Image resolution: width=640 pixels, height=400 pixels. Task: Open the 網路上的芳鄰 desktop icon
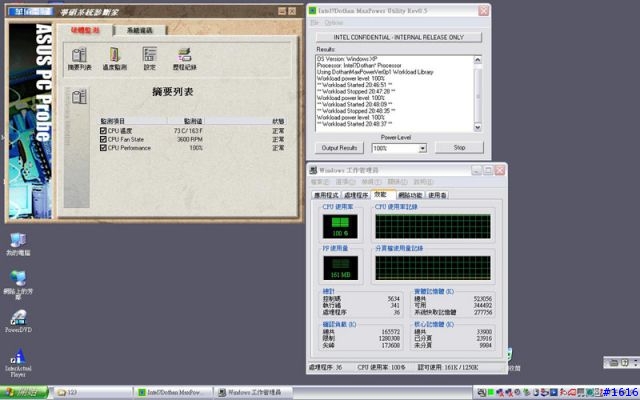(18, 284)
